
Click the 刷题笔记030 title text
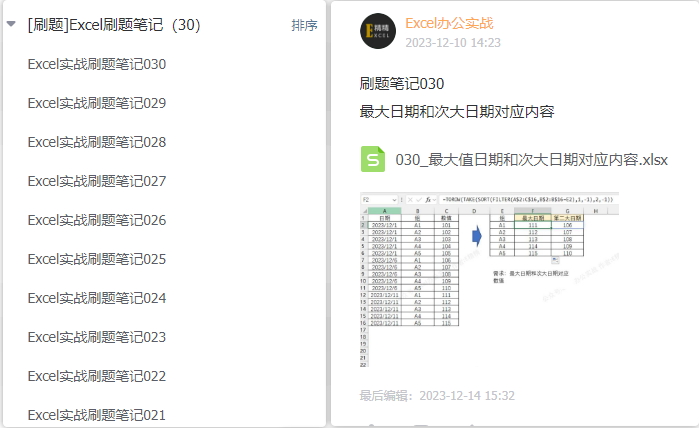(x=402, y=84)
